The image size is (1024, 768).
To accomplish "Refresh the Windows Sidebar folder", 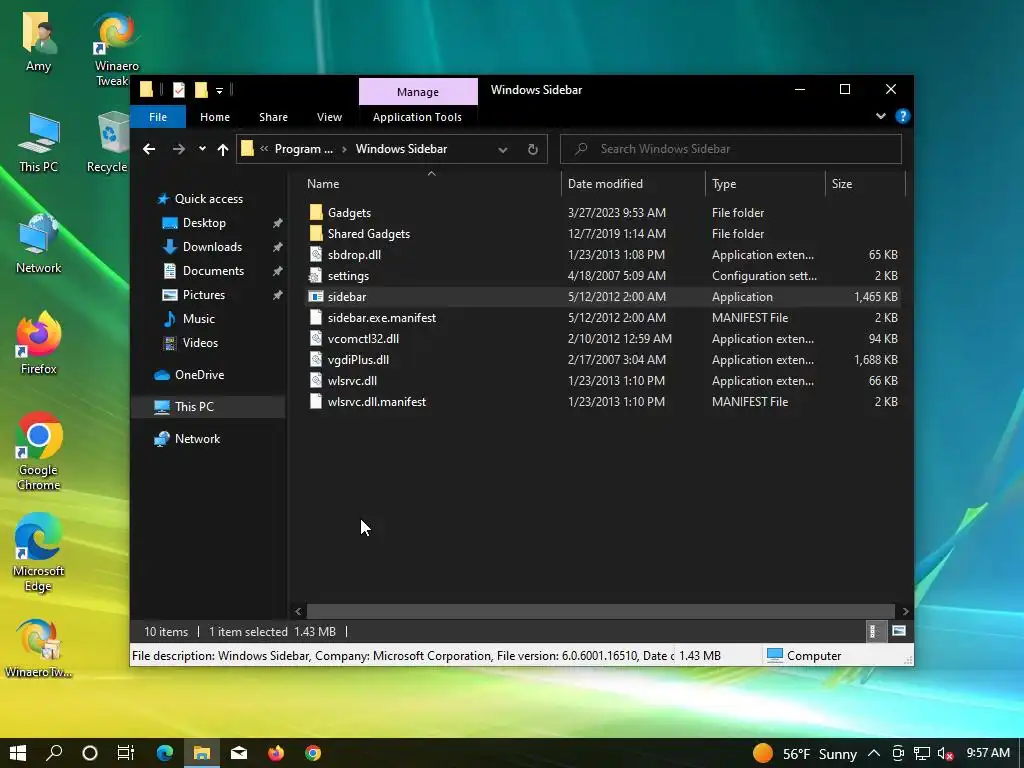I will click(532, 149).
